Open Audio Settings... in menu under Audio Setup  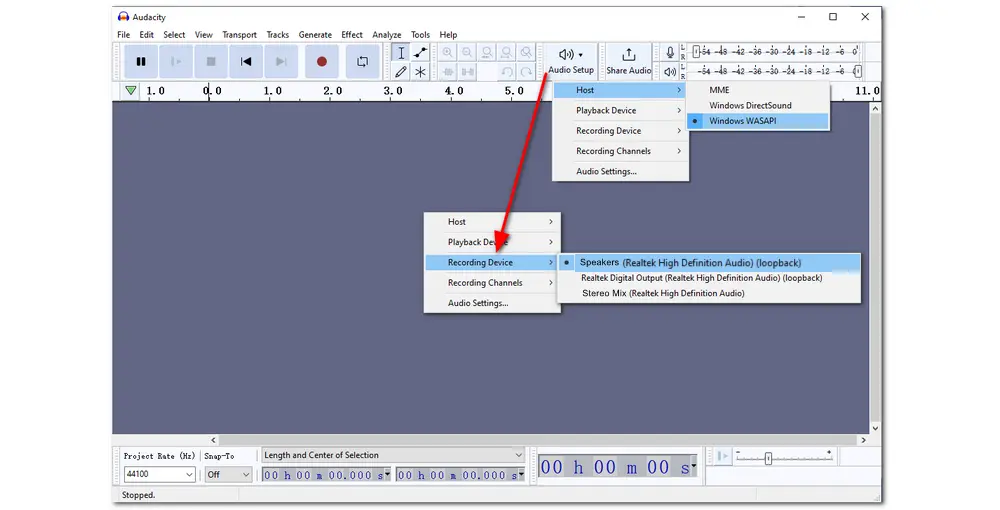(x=621, y=171)
